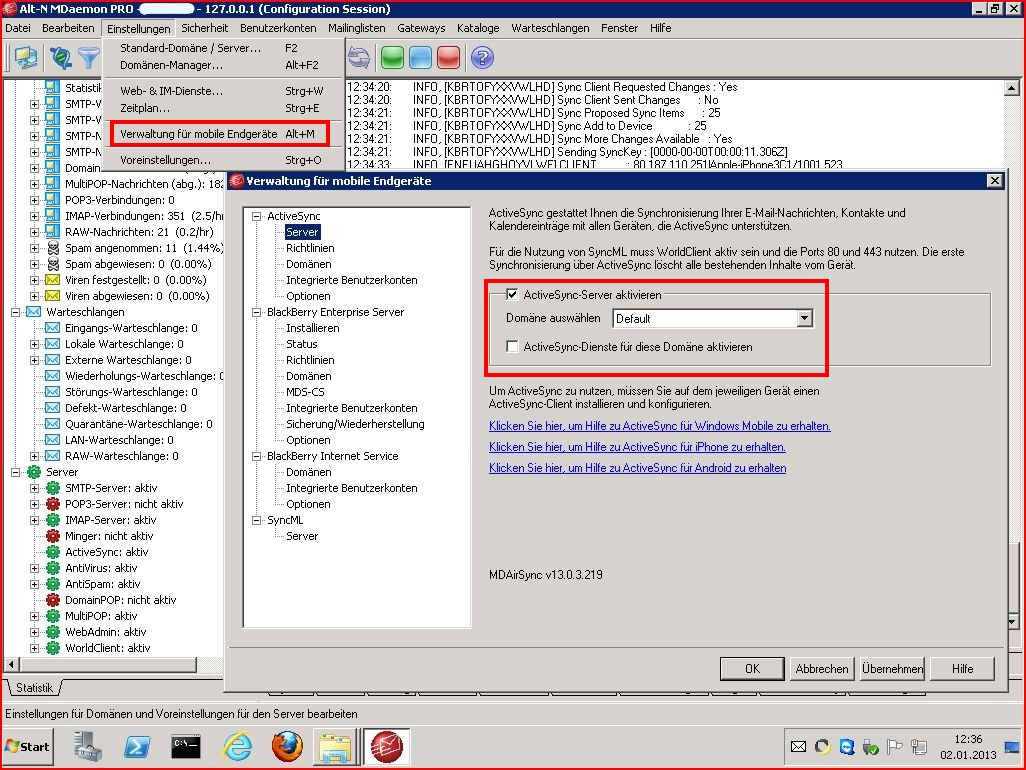Collapse the Warteschlangen tree node
Screen dimensions: 1026x770
(18, 312)
